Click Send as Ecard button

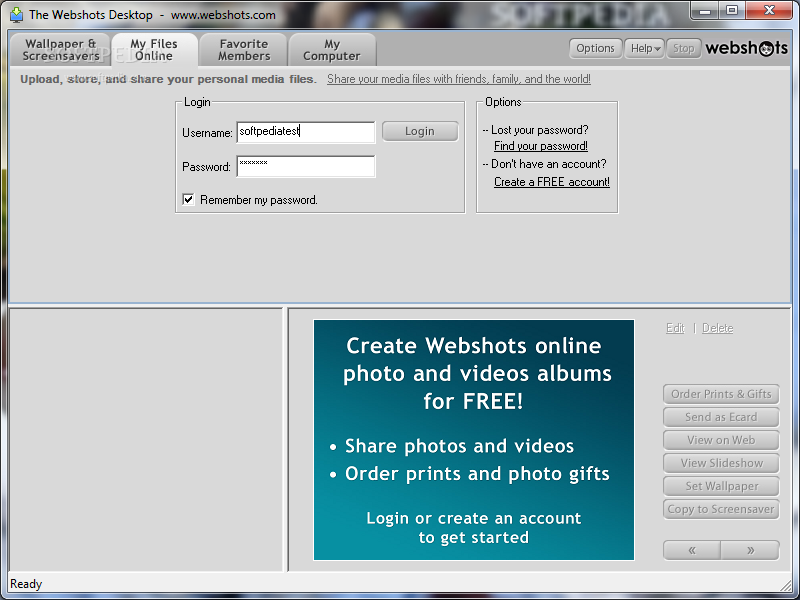pyautogui.click(x=721, y=417)
